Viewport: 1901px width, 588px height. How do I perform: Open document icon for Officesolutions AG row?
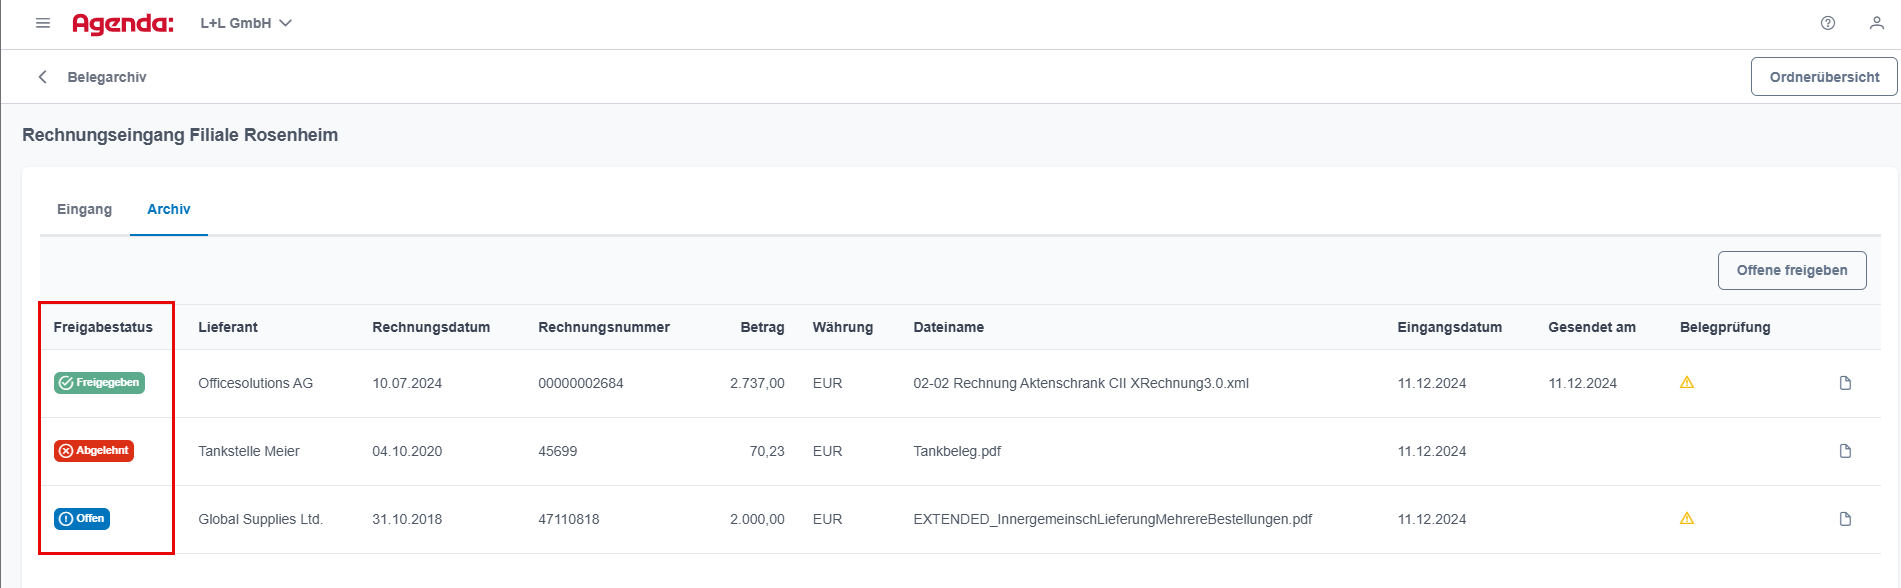coord(1846,383)
